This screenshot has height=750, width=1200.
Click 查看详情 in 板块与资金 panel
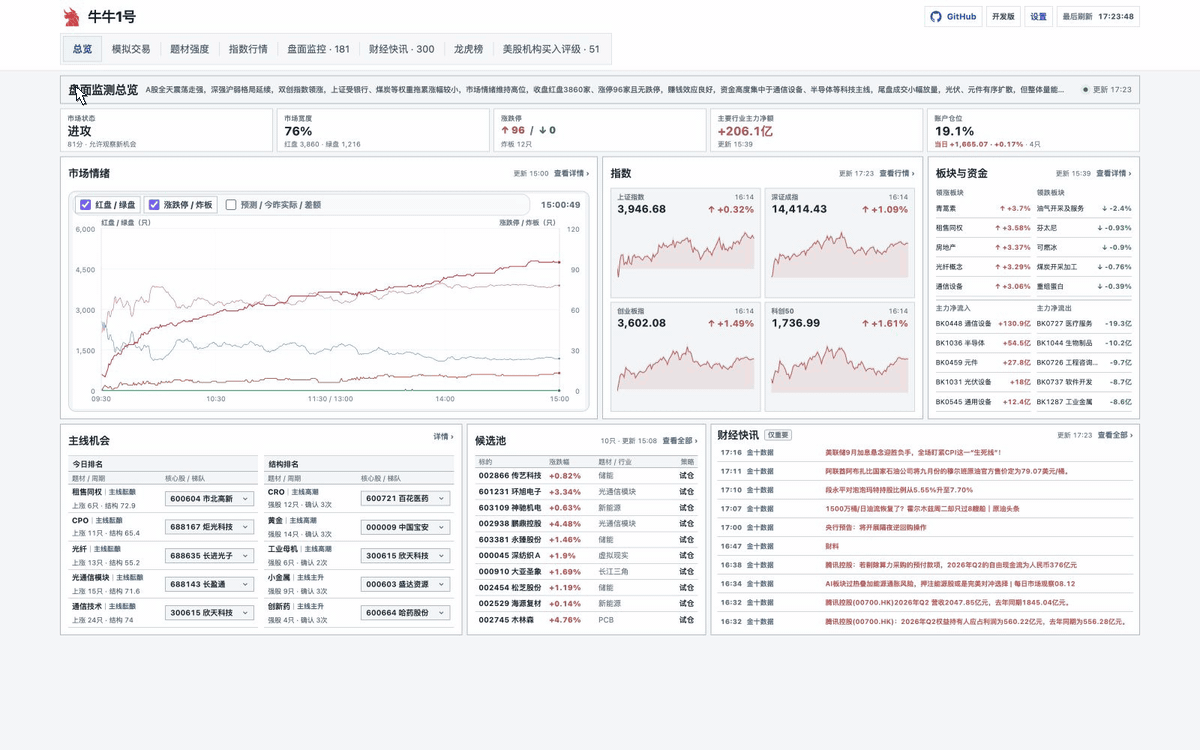click(x=1114, y=173)
